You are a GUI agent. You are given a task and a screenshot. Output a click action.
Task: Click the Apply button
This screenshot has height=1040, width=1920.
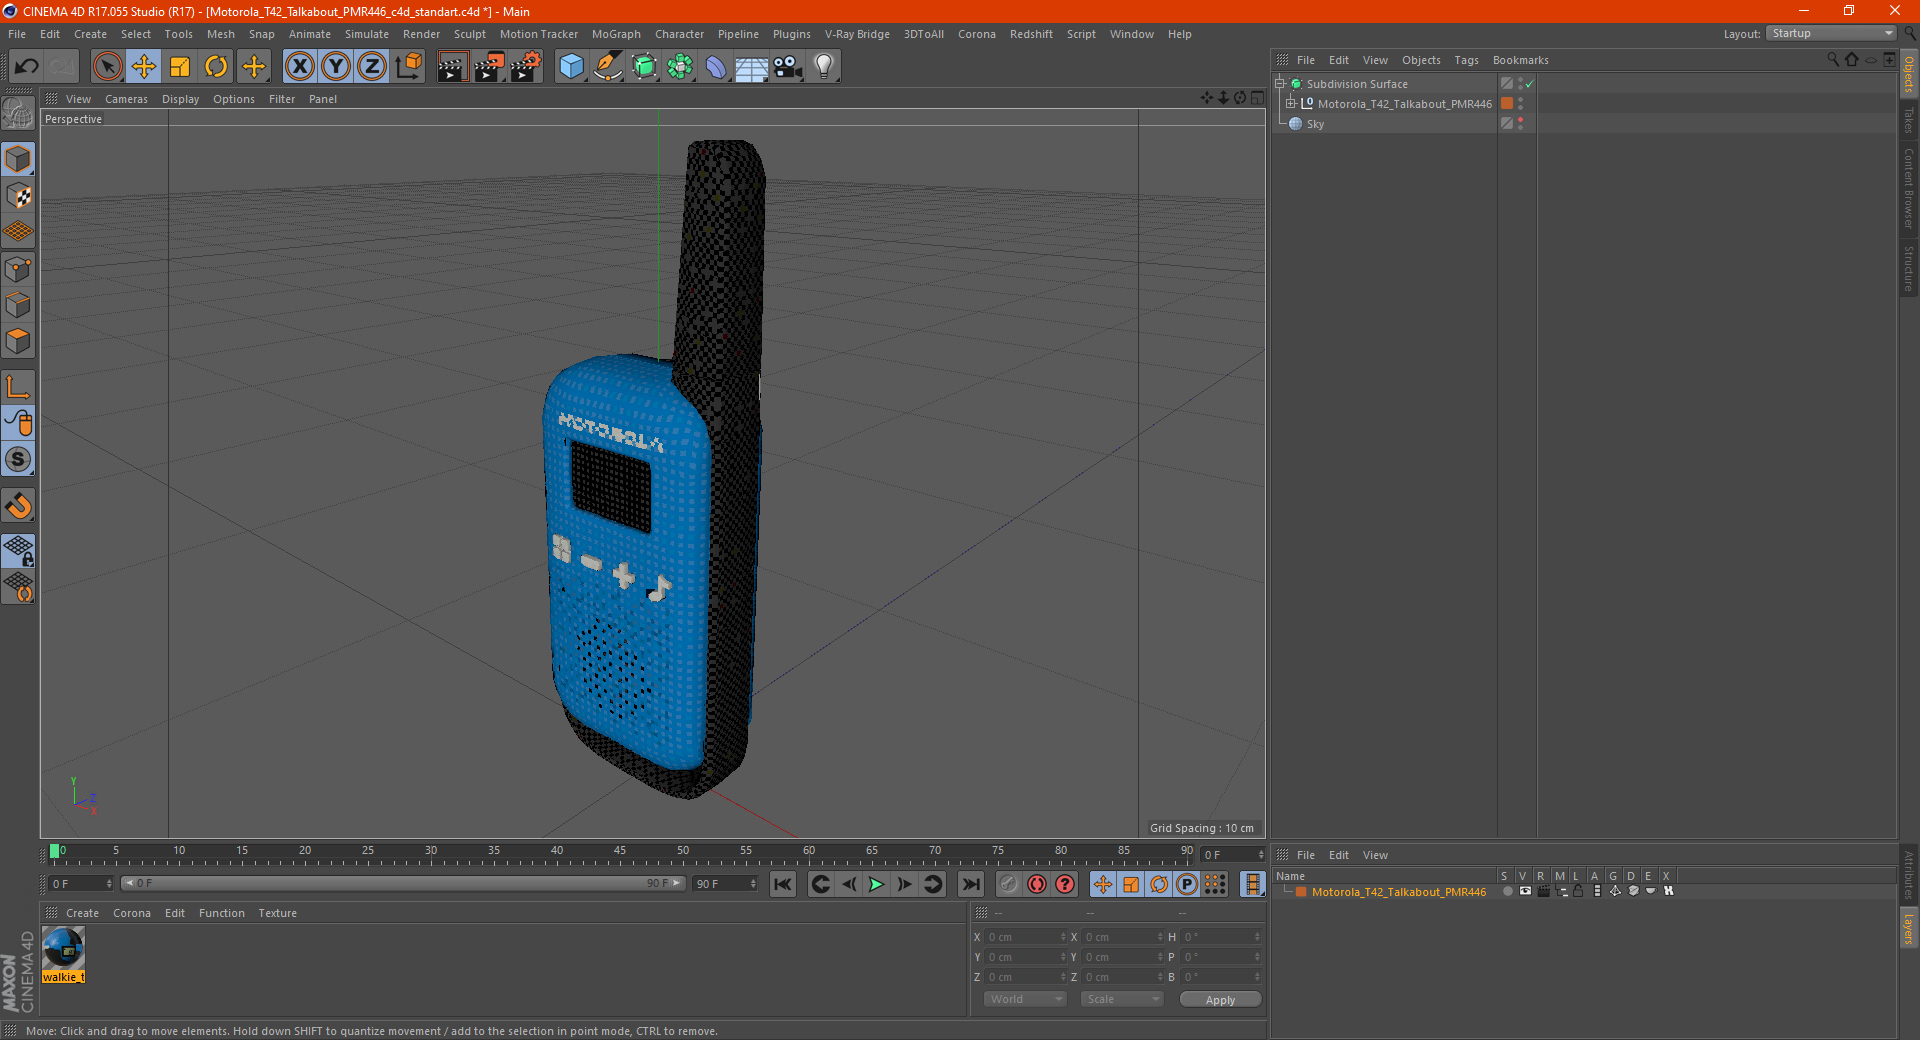(x=1220, y=1000)
